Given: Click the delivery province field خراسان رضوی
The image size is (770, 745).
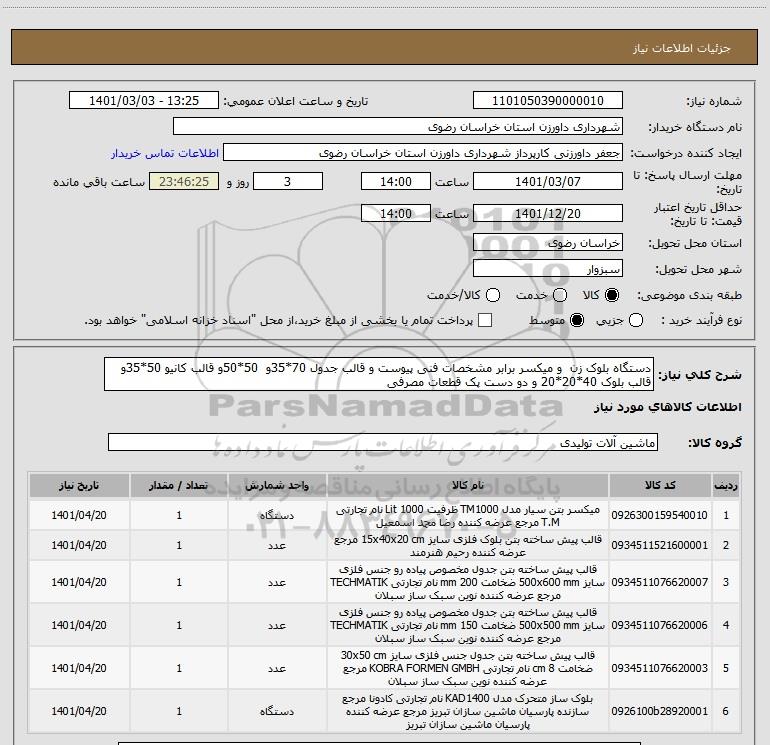Looking at the screenshot, I should point(548,243).
